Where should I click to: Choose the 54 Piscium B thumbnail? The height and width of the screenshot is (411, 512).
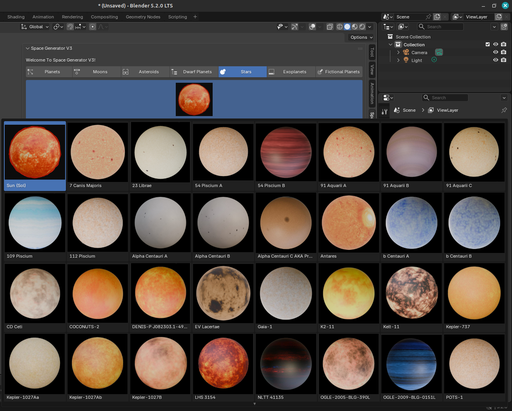(286, 156)
